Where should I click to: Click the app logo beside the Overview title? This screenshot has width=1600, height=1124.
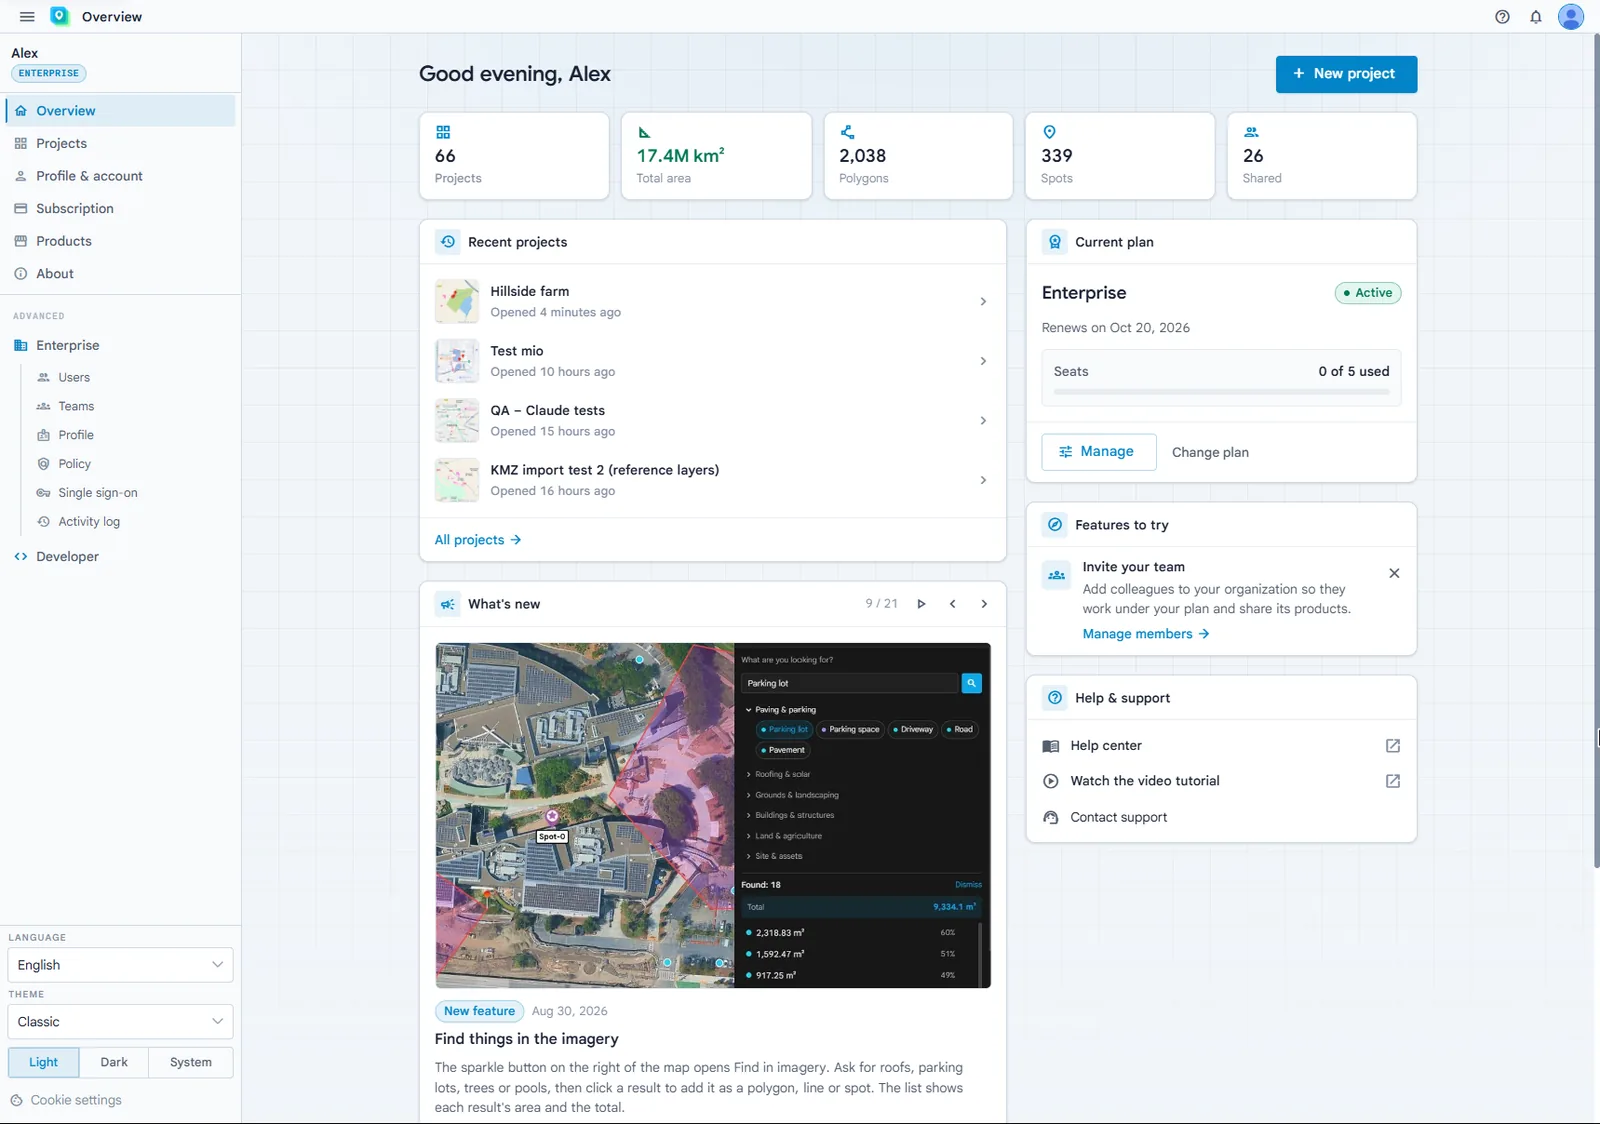(60, 16)
